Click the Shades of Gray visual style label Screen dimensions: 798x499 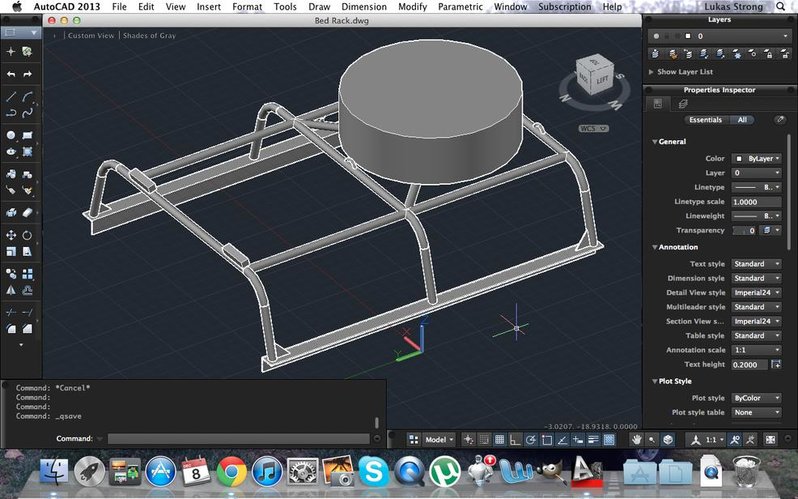tap(149, 36)
